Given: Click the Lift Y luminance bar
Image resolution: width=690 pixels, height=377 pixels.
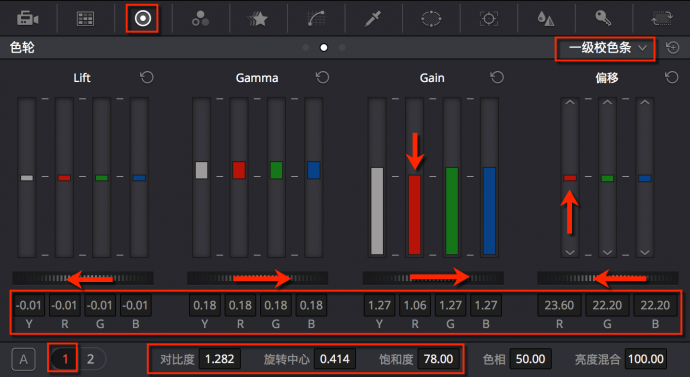Looking at the screenshot, I should coord(27,177).
